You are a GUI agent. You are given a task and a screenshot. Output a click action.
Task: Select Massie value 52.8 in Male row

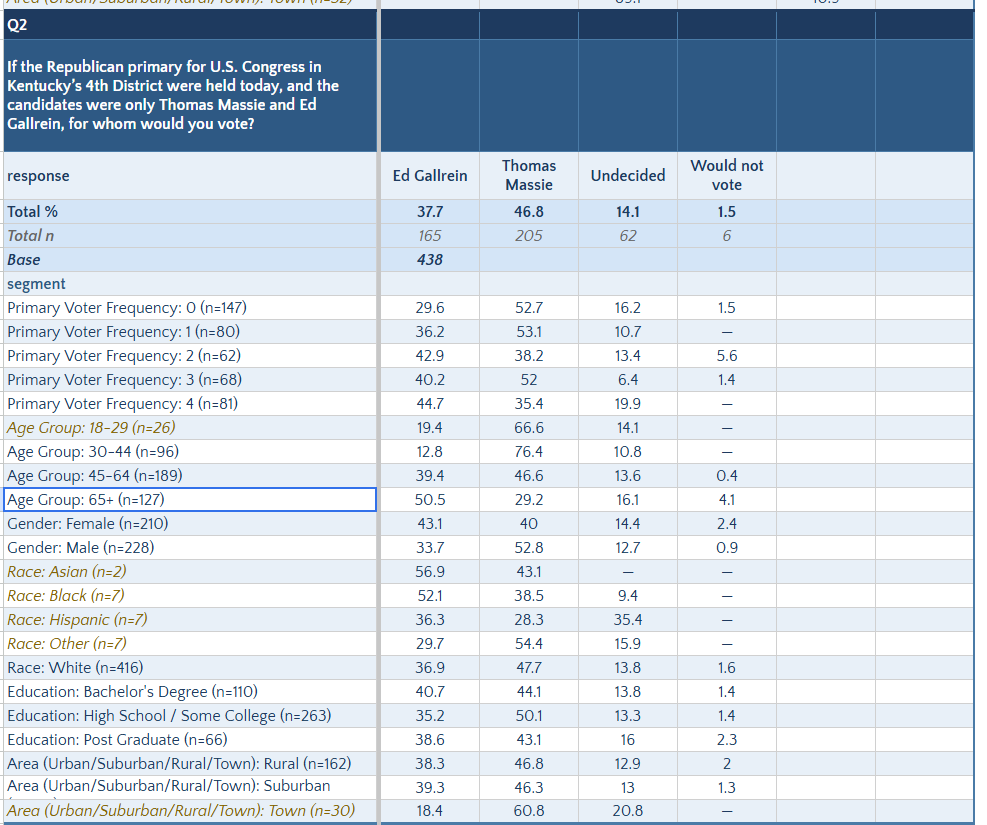tap(529, 547)
